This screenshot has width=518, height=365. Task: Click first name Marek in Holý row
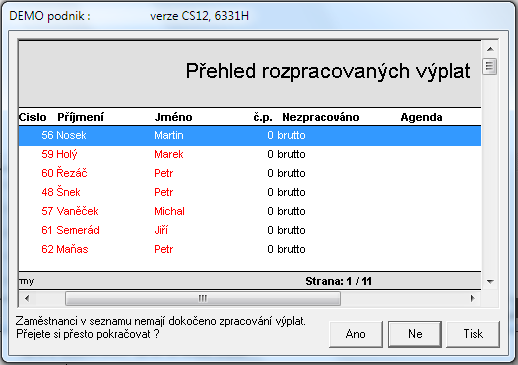coord(169,154)
